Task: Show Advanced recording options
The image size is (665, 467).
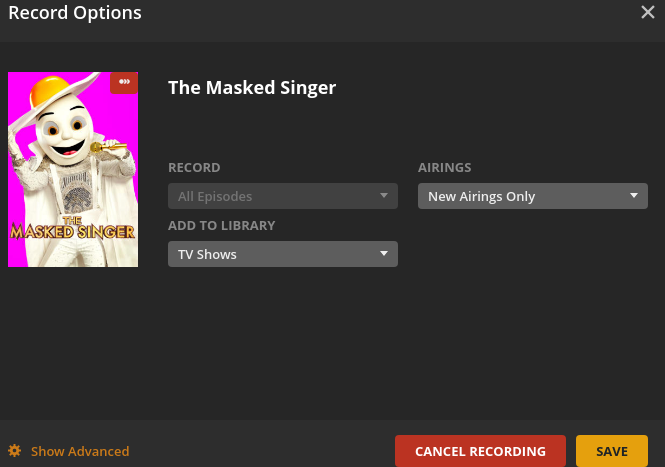Action: pyautogui.click(x=79, y=451)
